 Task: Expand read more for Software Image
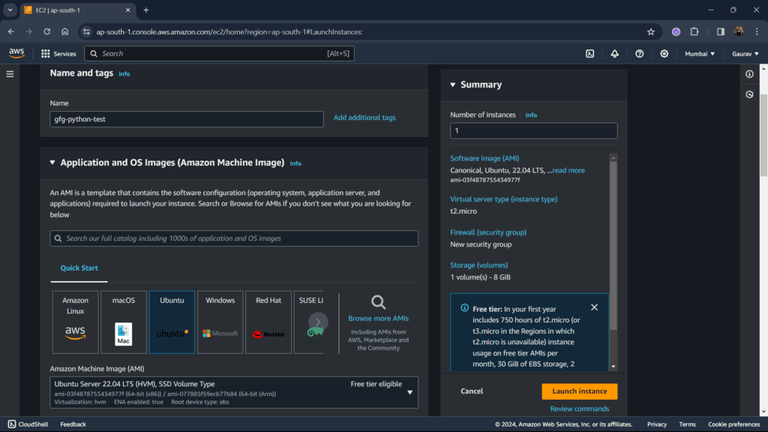click(x=568, y=170)
